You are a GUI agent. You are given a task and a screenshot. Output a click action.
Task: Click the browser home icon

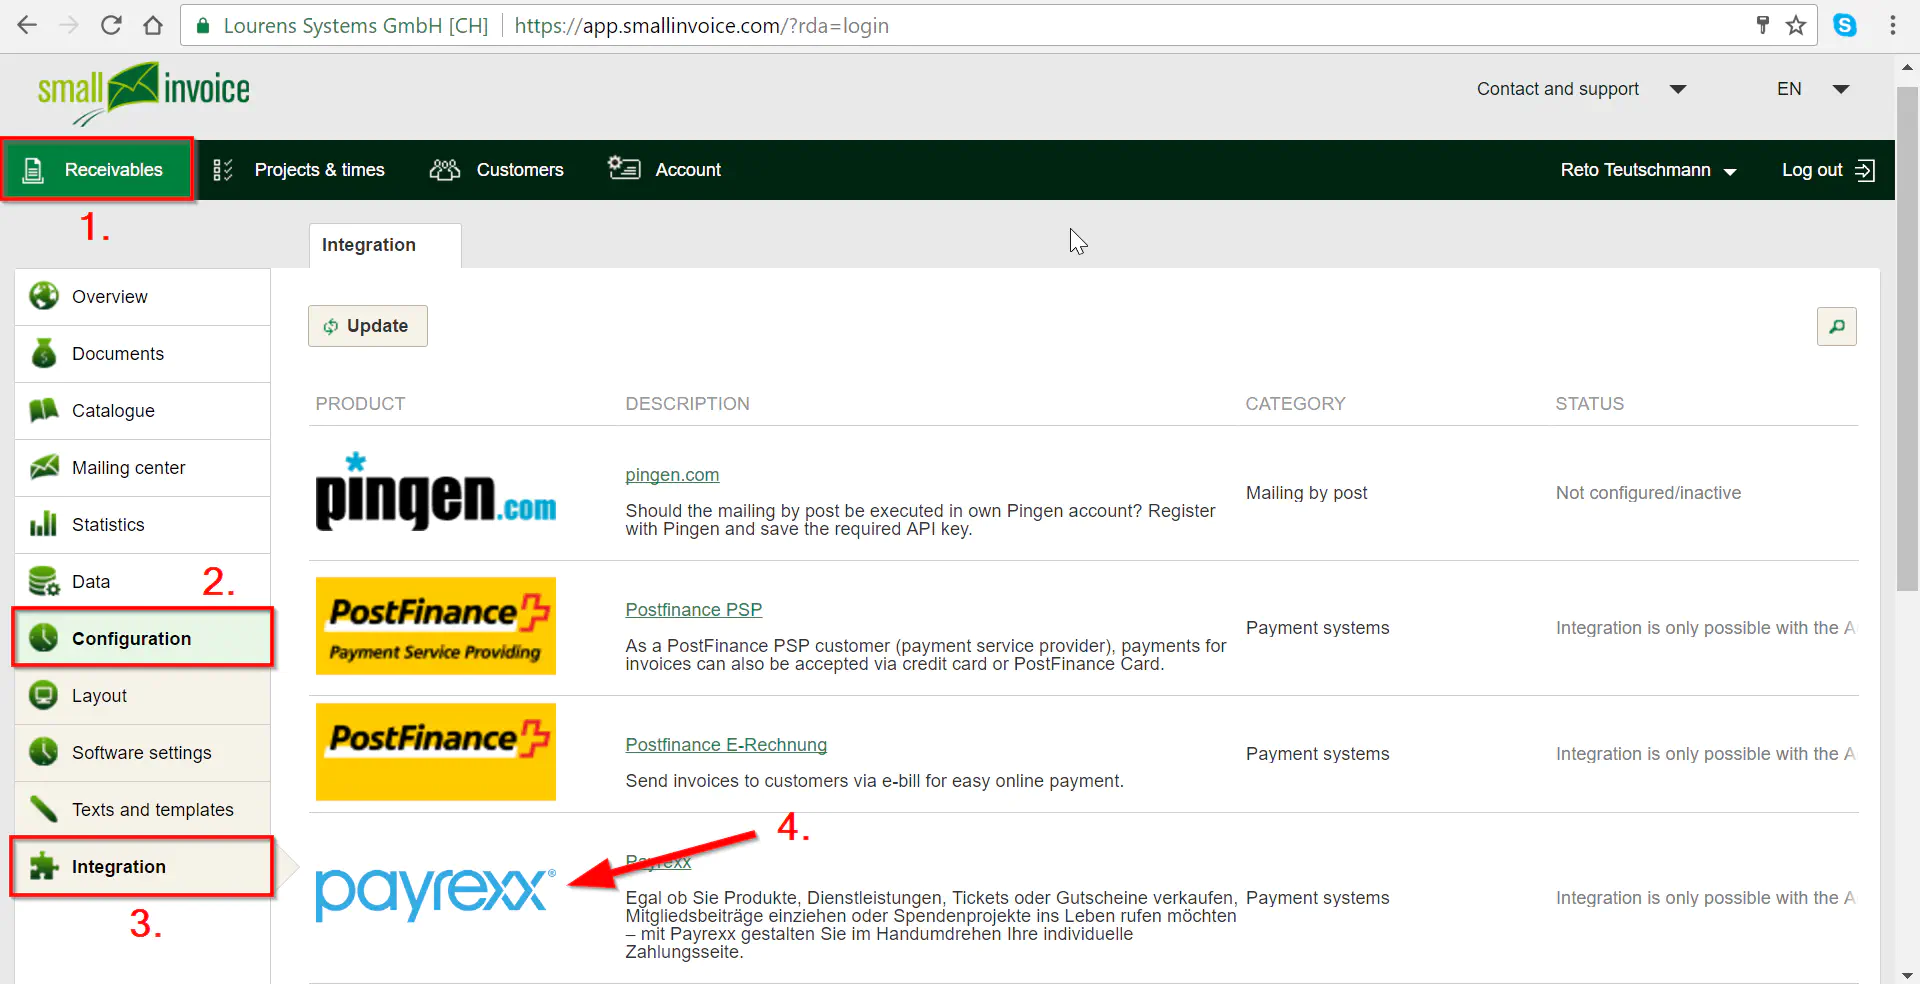click(153, 26)
